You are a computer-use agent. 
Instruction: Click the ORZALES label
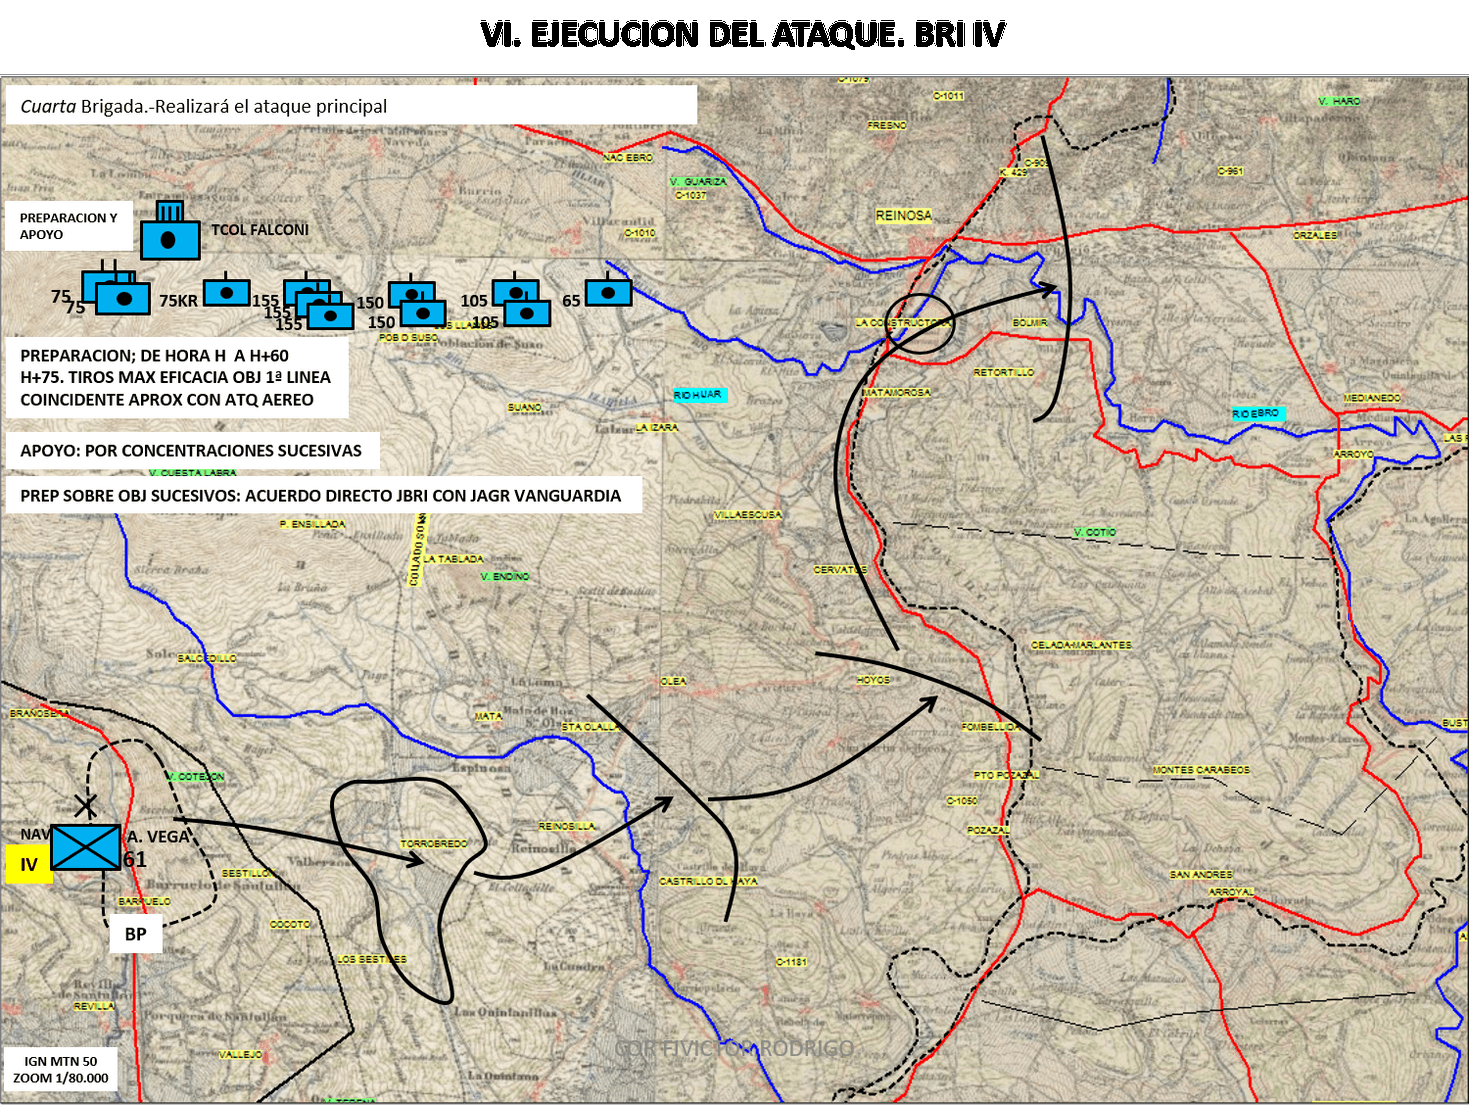point(1315,236)
